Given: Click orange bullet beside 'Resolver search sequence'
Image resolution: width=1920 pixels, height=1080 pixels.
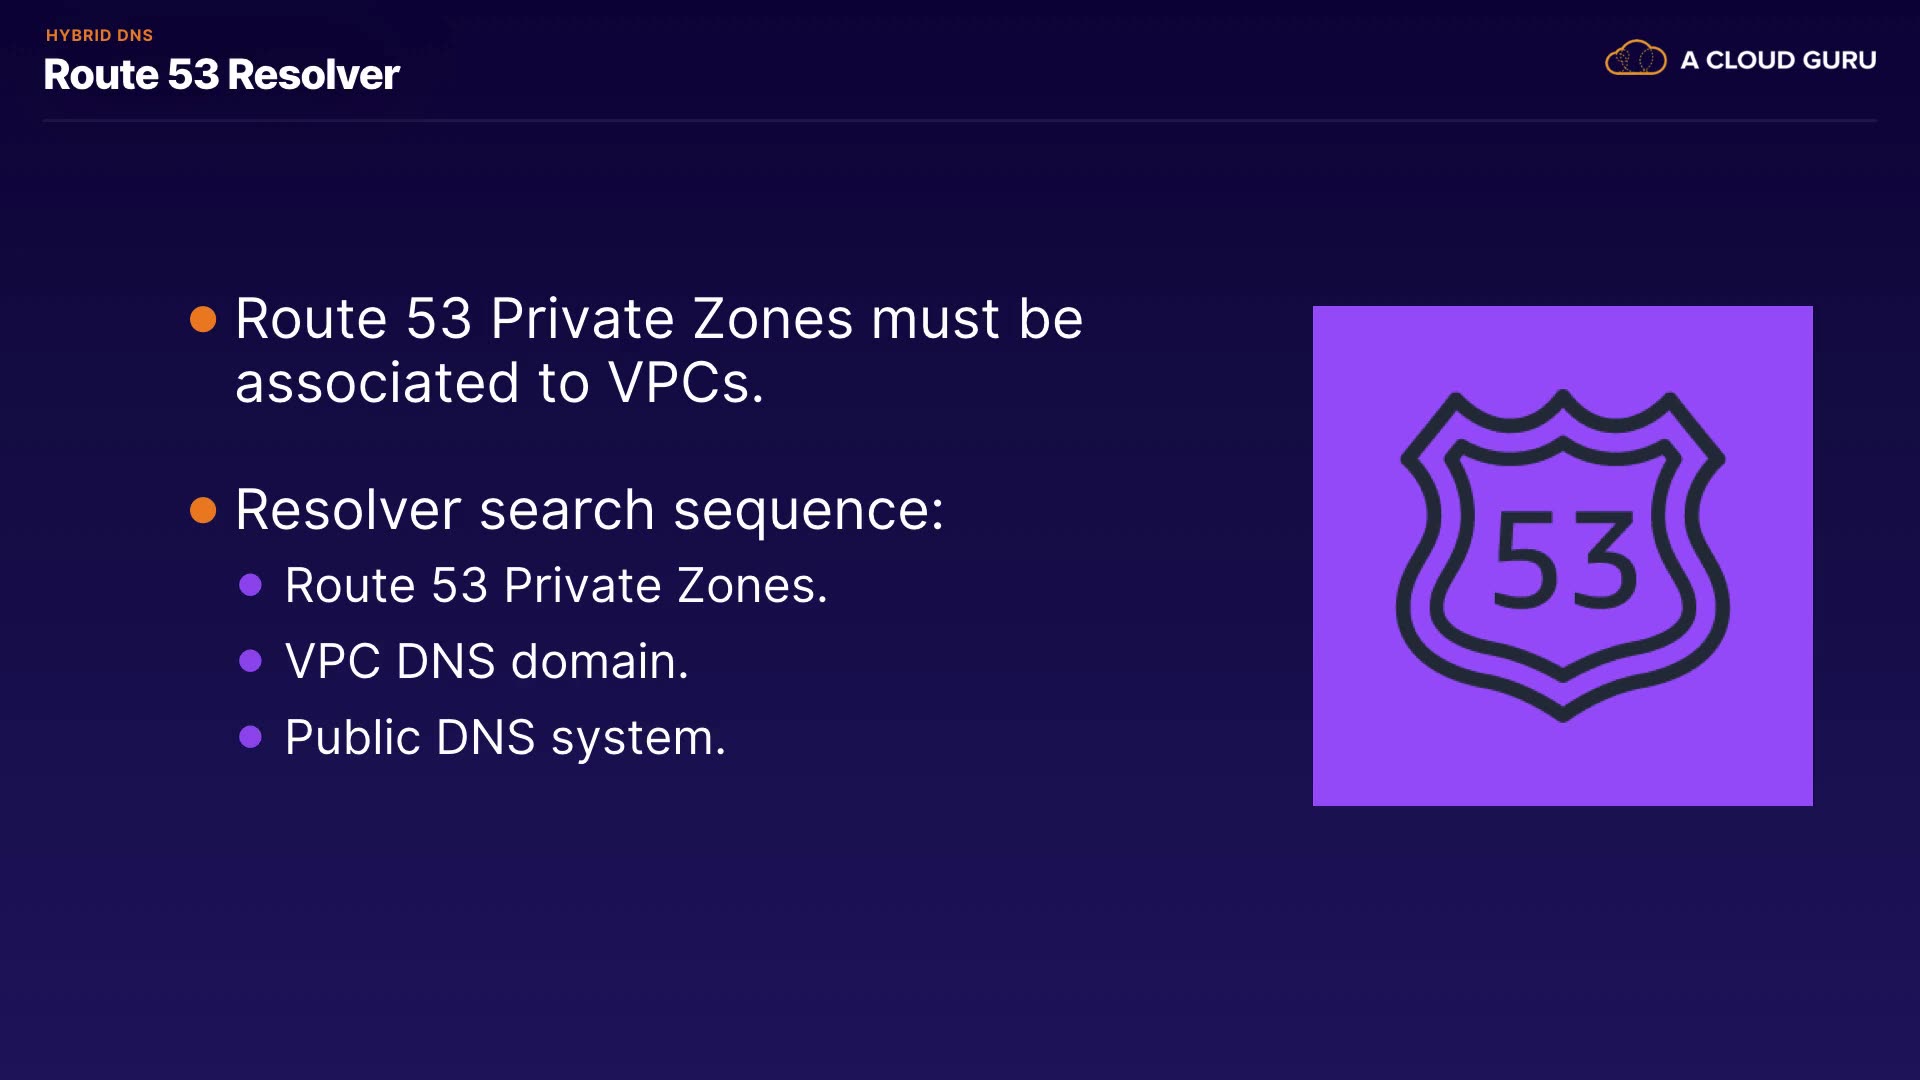Looking at the screenshot, I should (203, 510).
